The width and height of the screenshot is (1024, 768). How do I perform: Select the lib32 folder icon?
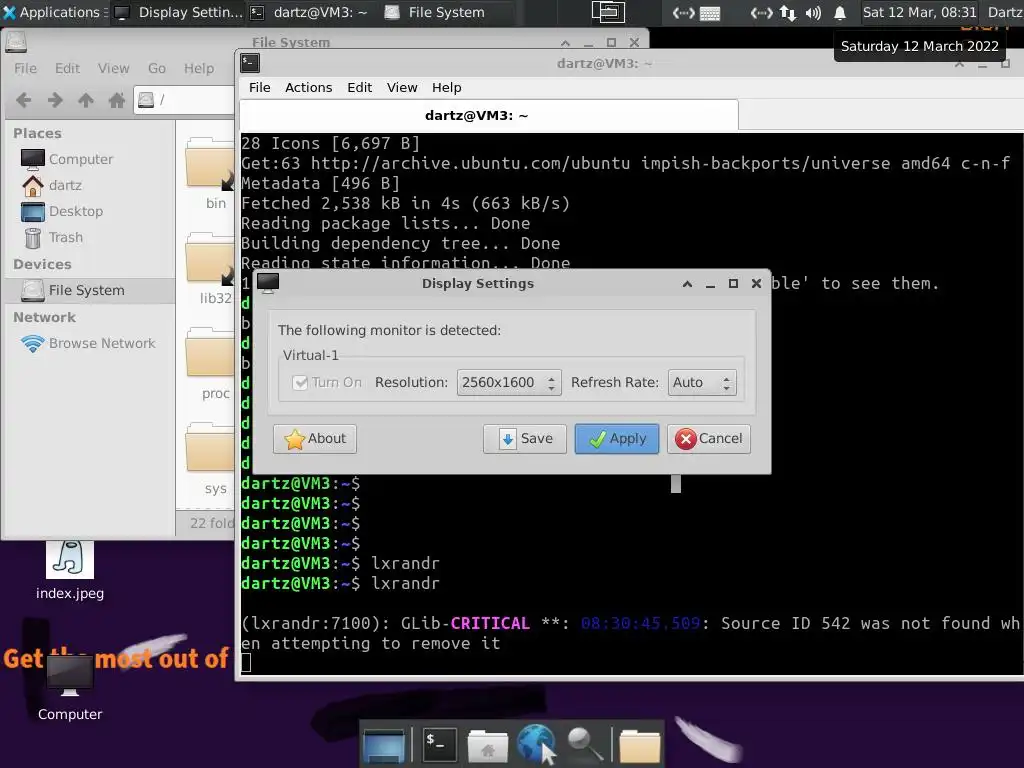pyautogui.click(x=210, y=259)
